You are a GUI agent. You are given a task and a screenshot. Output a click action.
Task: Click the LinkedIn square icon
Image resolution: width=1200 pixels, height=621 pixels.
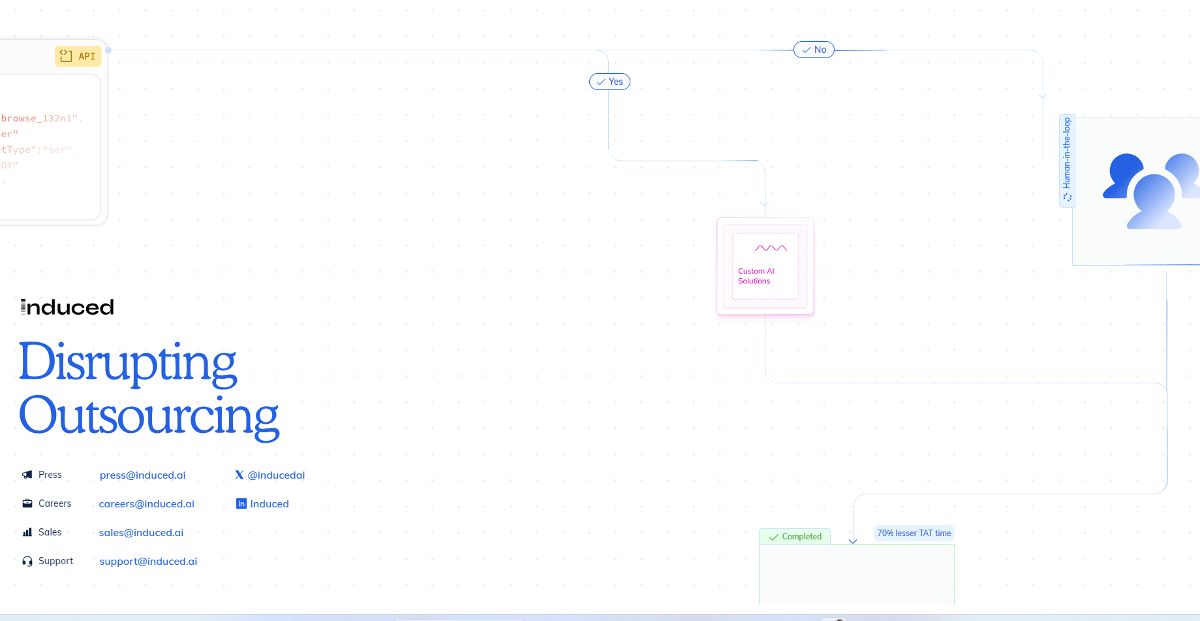coord(240,503)
